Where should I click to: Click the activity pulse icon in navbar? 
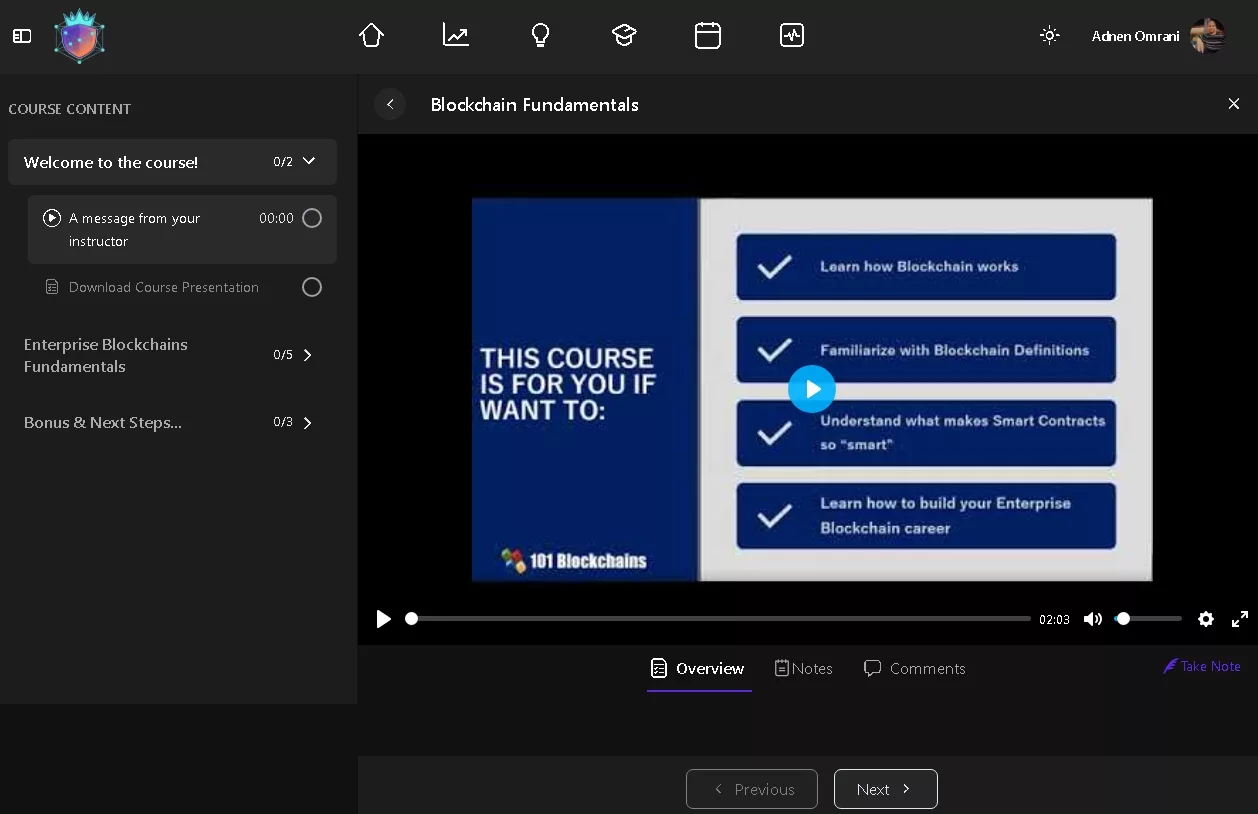(x=792, y=36)
